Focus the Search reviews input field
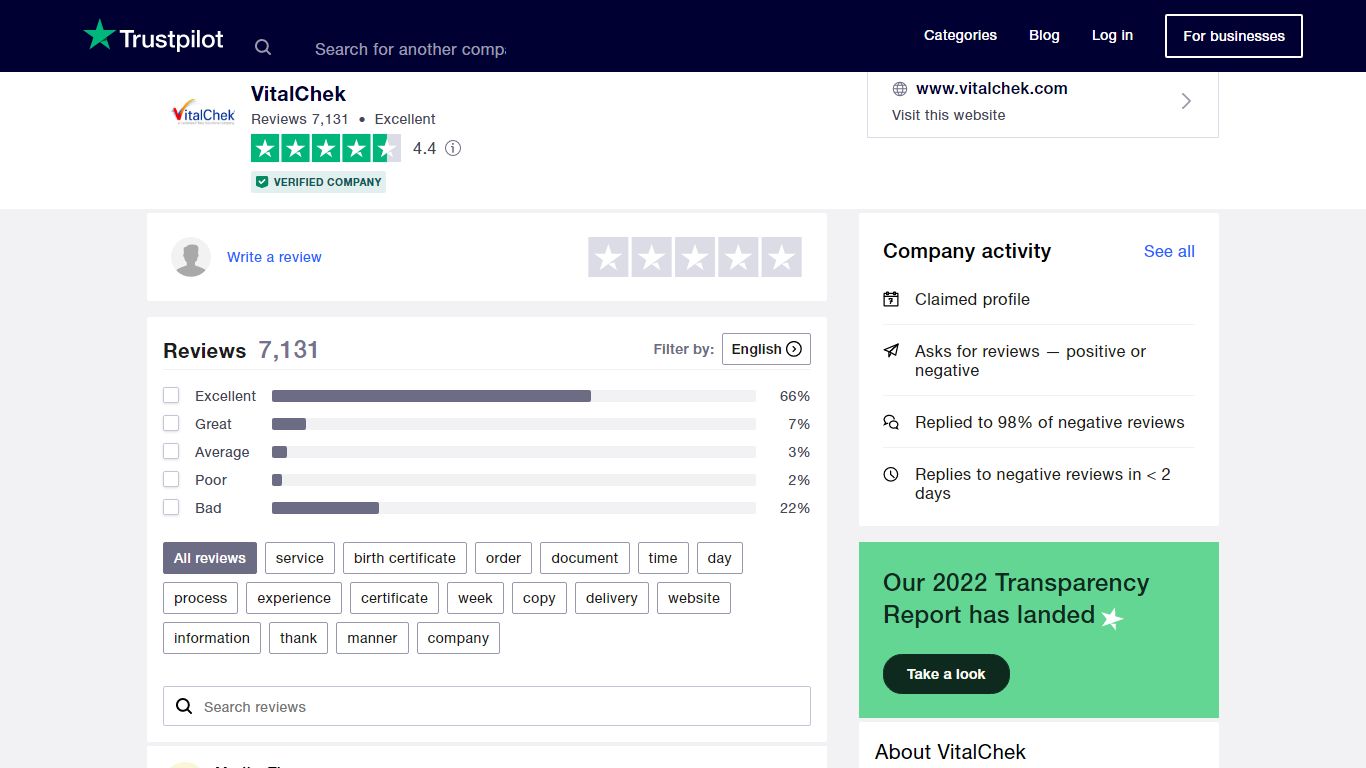 click(x=487, y=706)
